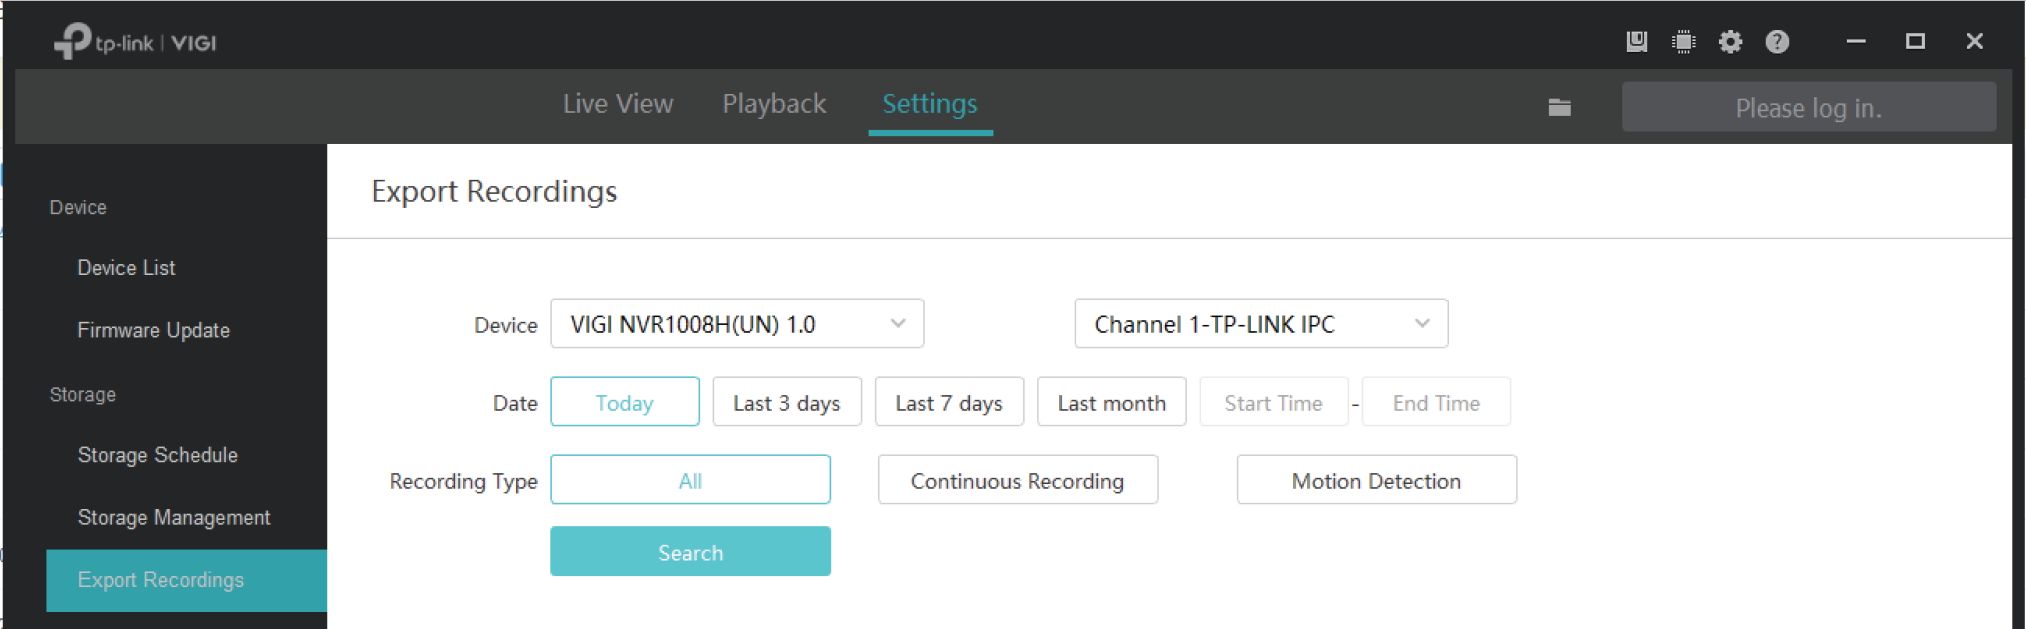Click the folder icon beside login box
2026x629 pixels.
[1559, 108]
